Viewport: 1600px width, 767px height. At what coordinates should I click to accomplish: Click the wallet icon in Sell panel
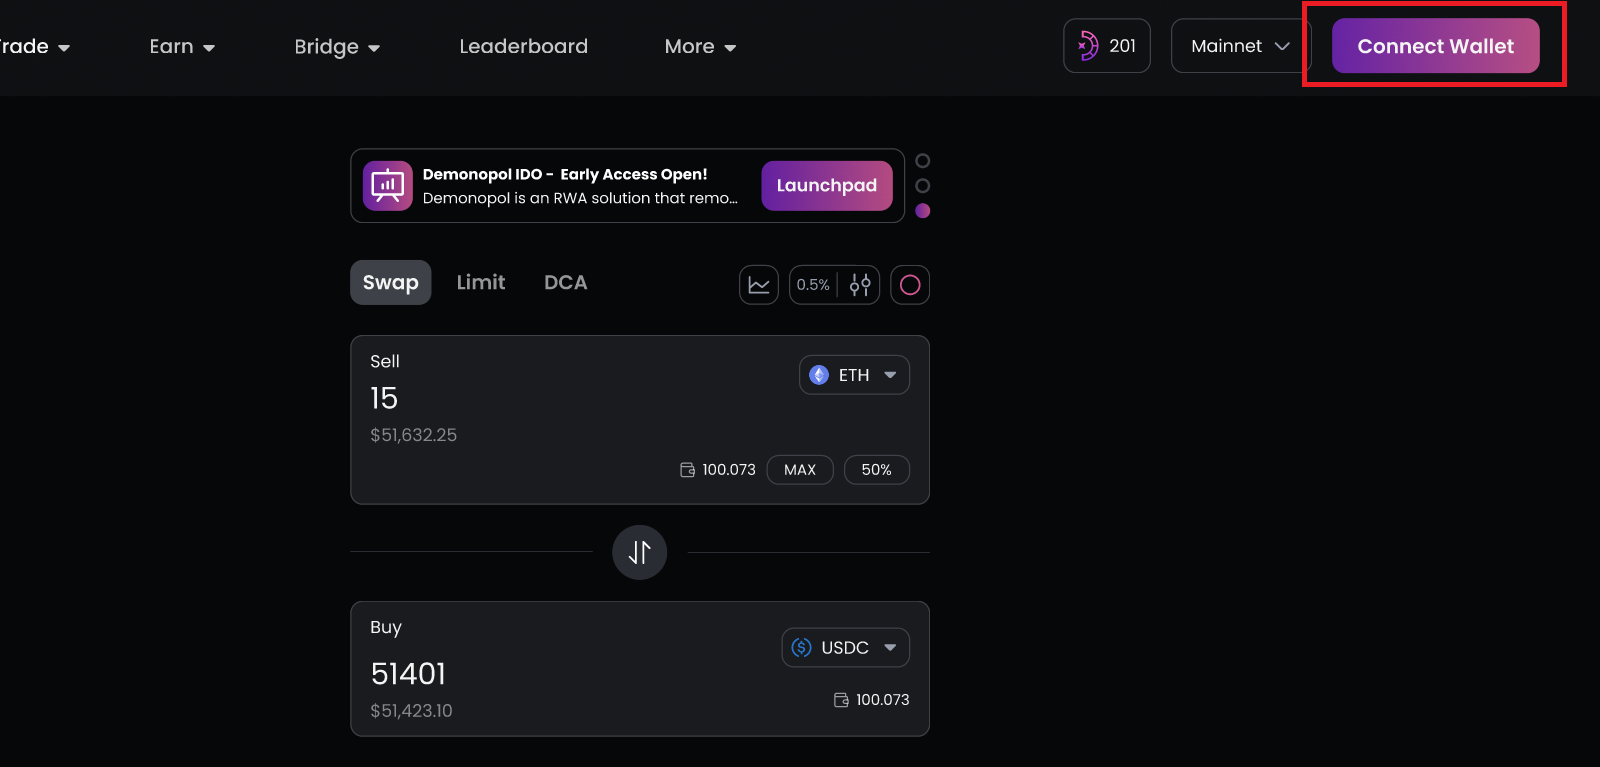click(x=688, y=470)
